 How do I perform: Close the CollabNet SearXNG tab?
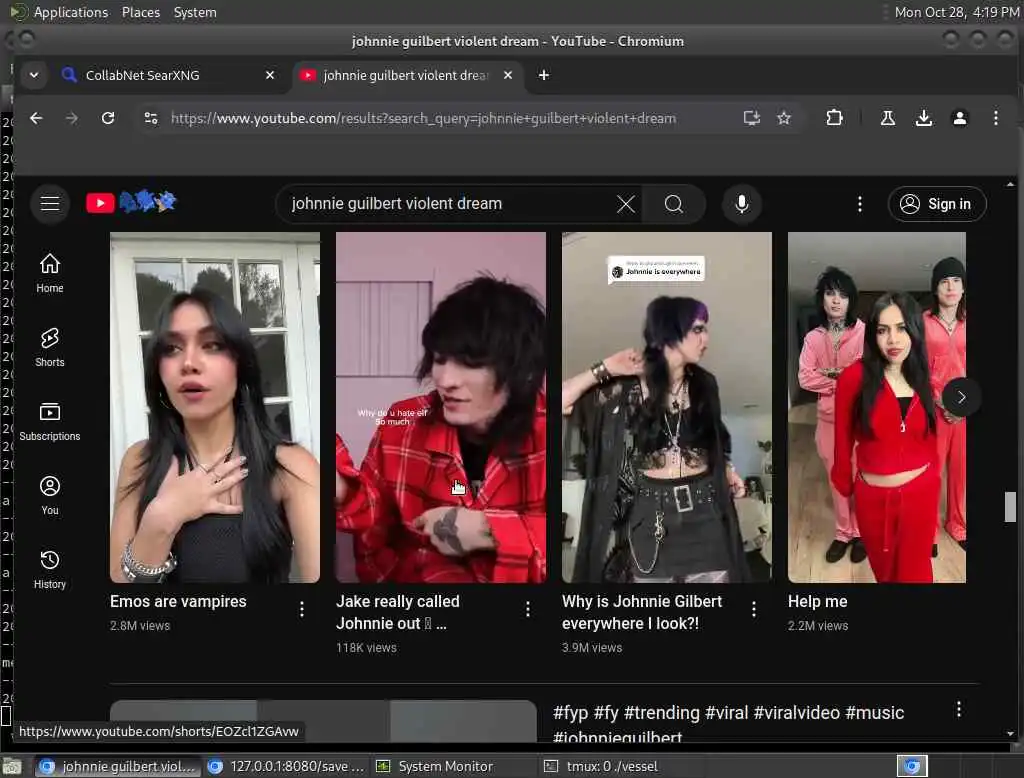coord(270,75)
